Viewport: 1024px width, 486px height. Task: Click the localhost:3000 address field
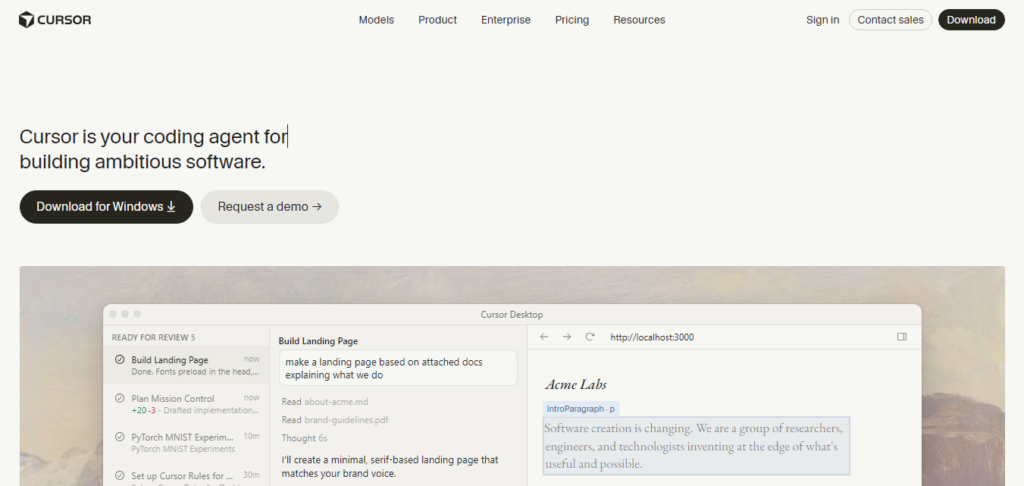pos(652,337)
